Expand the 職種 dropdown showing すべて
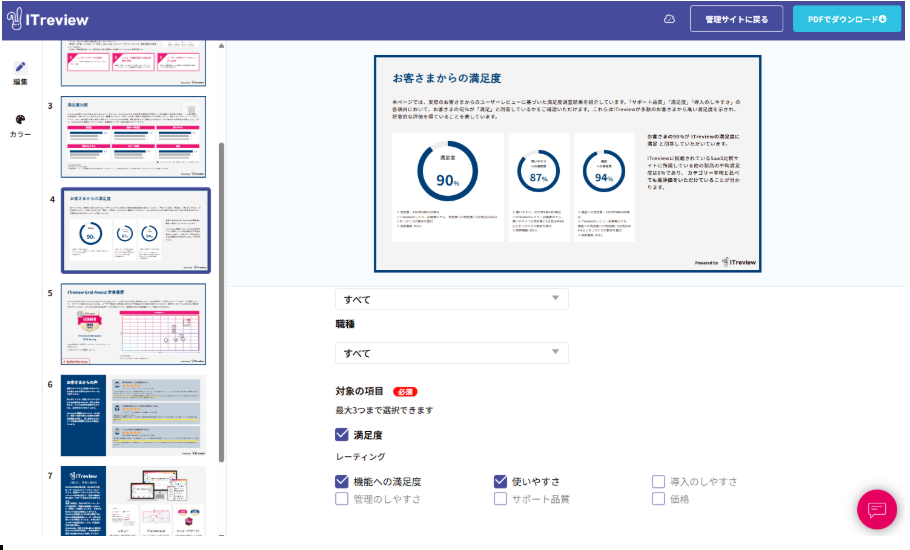This screenshot has height=550, width=910. [x=451, y=353]
